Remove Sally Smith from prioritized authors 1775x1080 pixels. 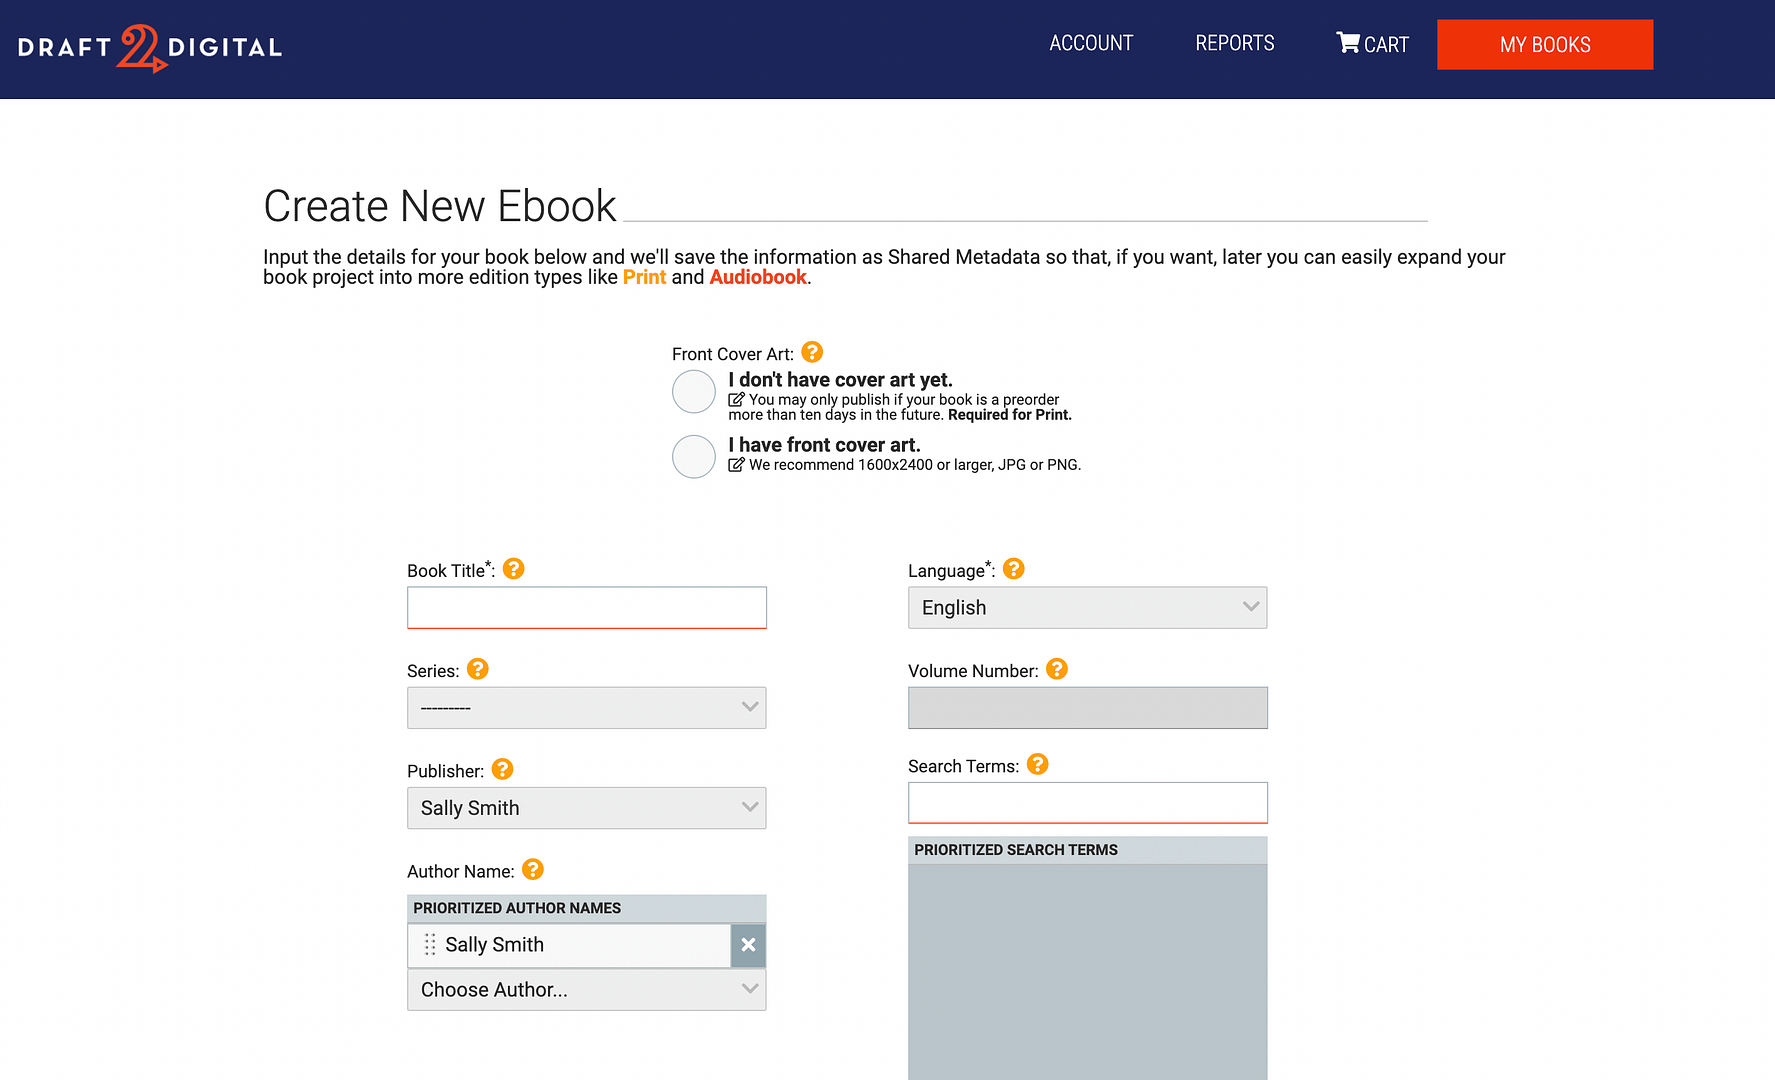[748, 945]
